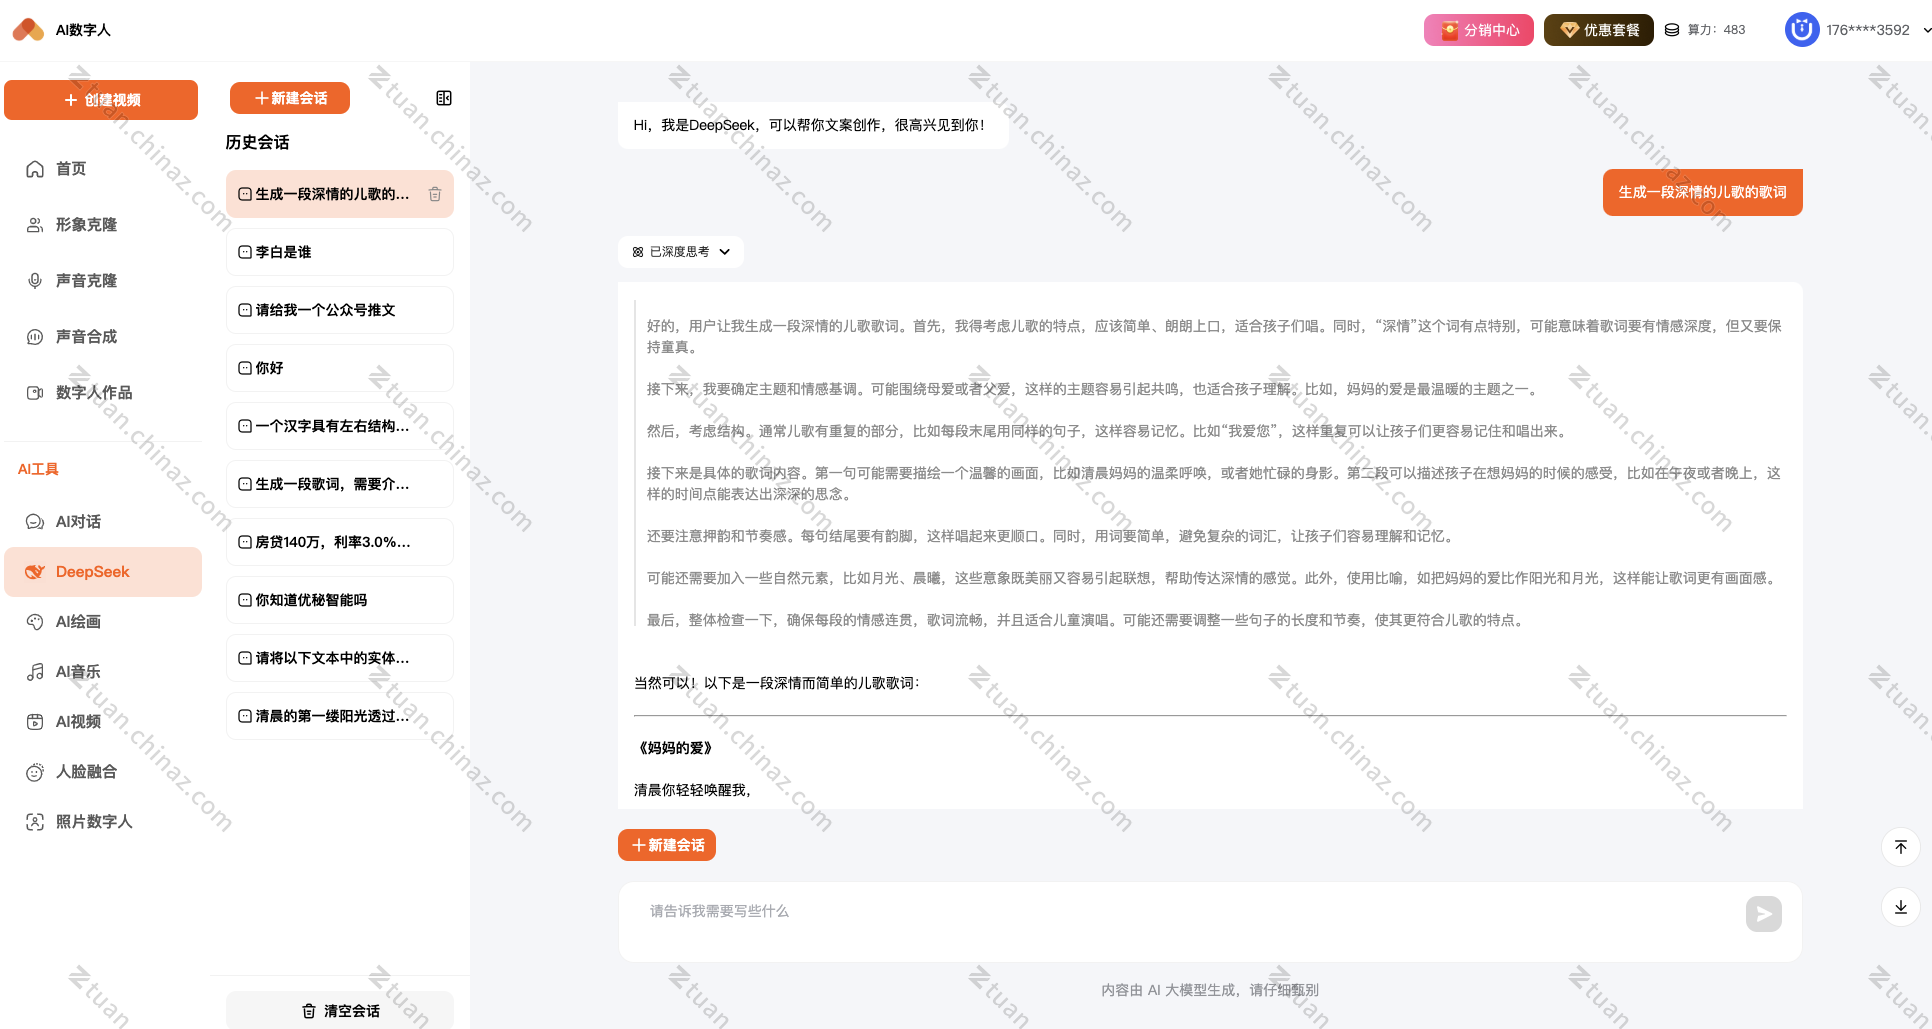Open the 优惠套餐 discount packages
This screenshot has height=1029, width=1932.
click(x=1598, y=30)
